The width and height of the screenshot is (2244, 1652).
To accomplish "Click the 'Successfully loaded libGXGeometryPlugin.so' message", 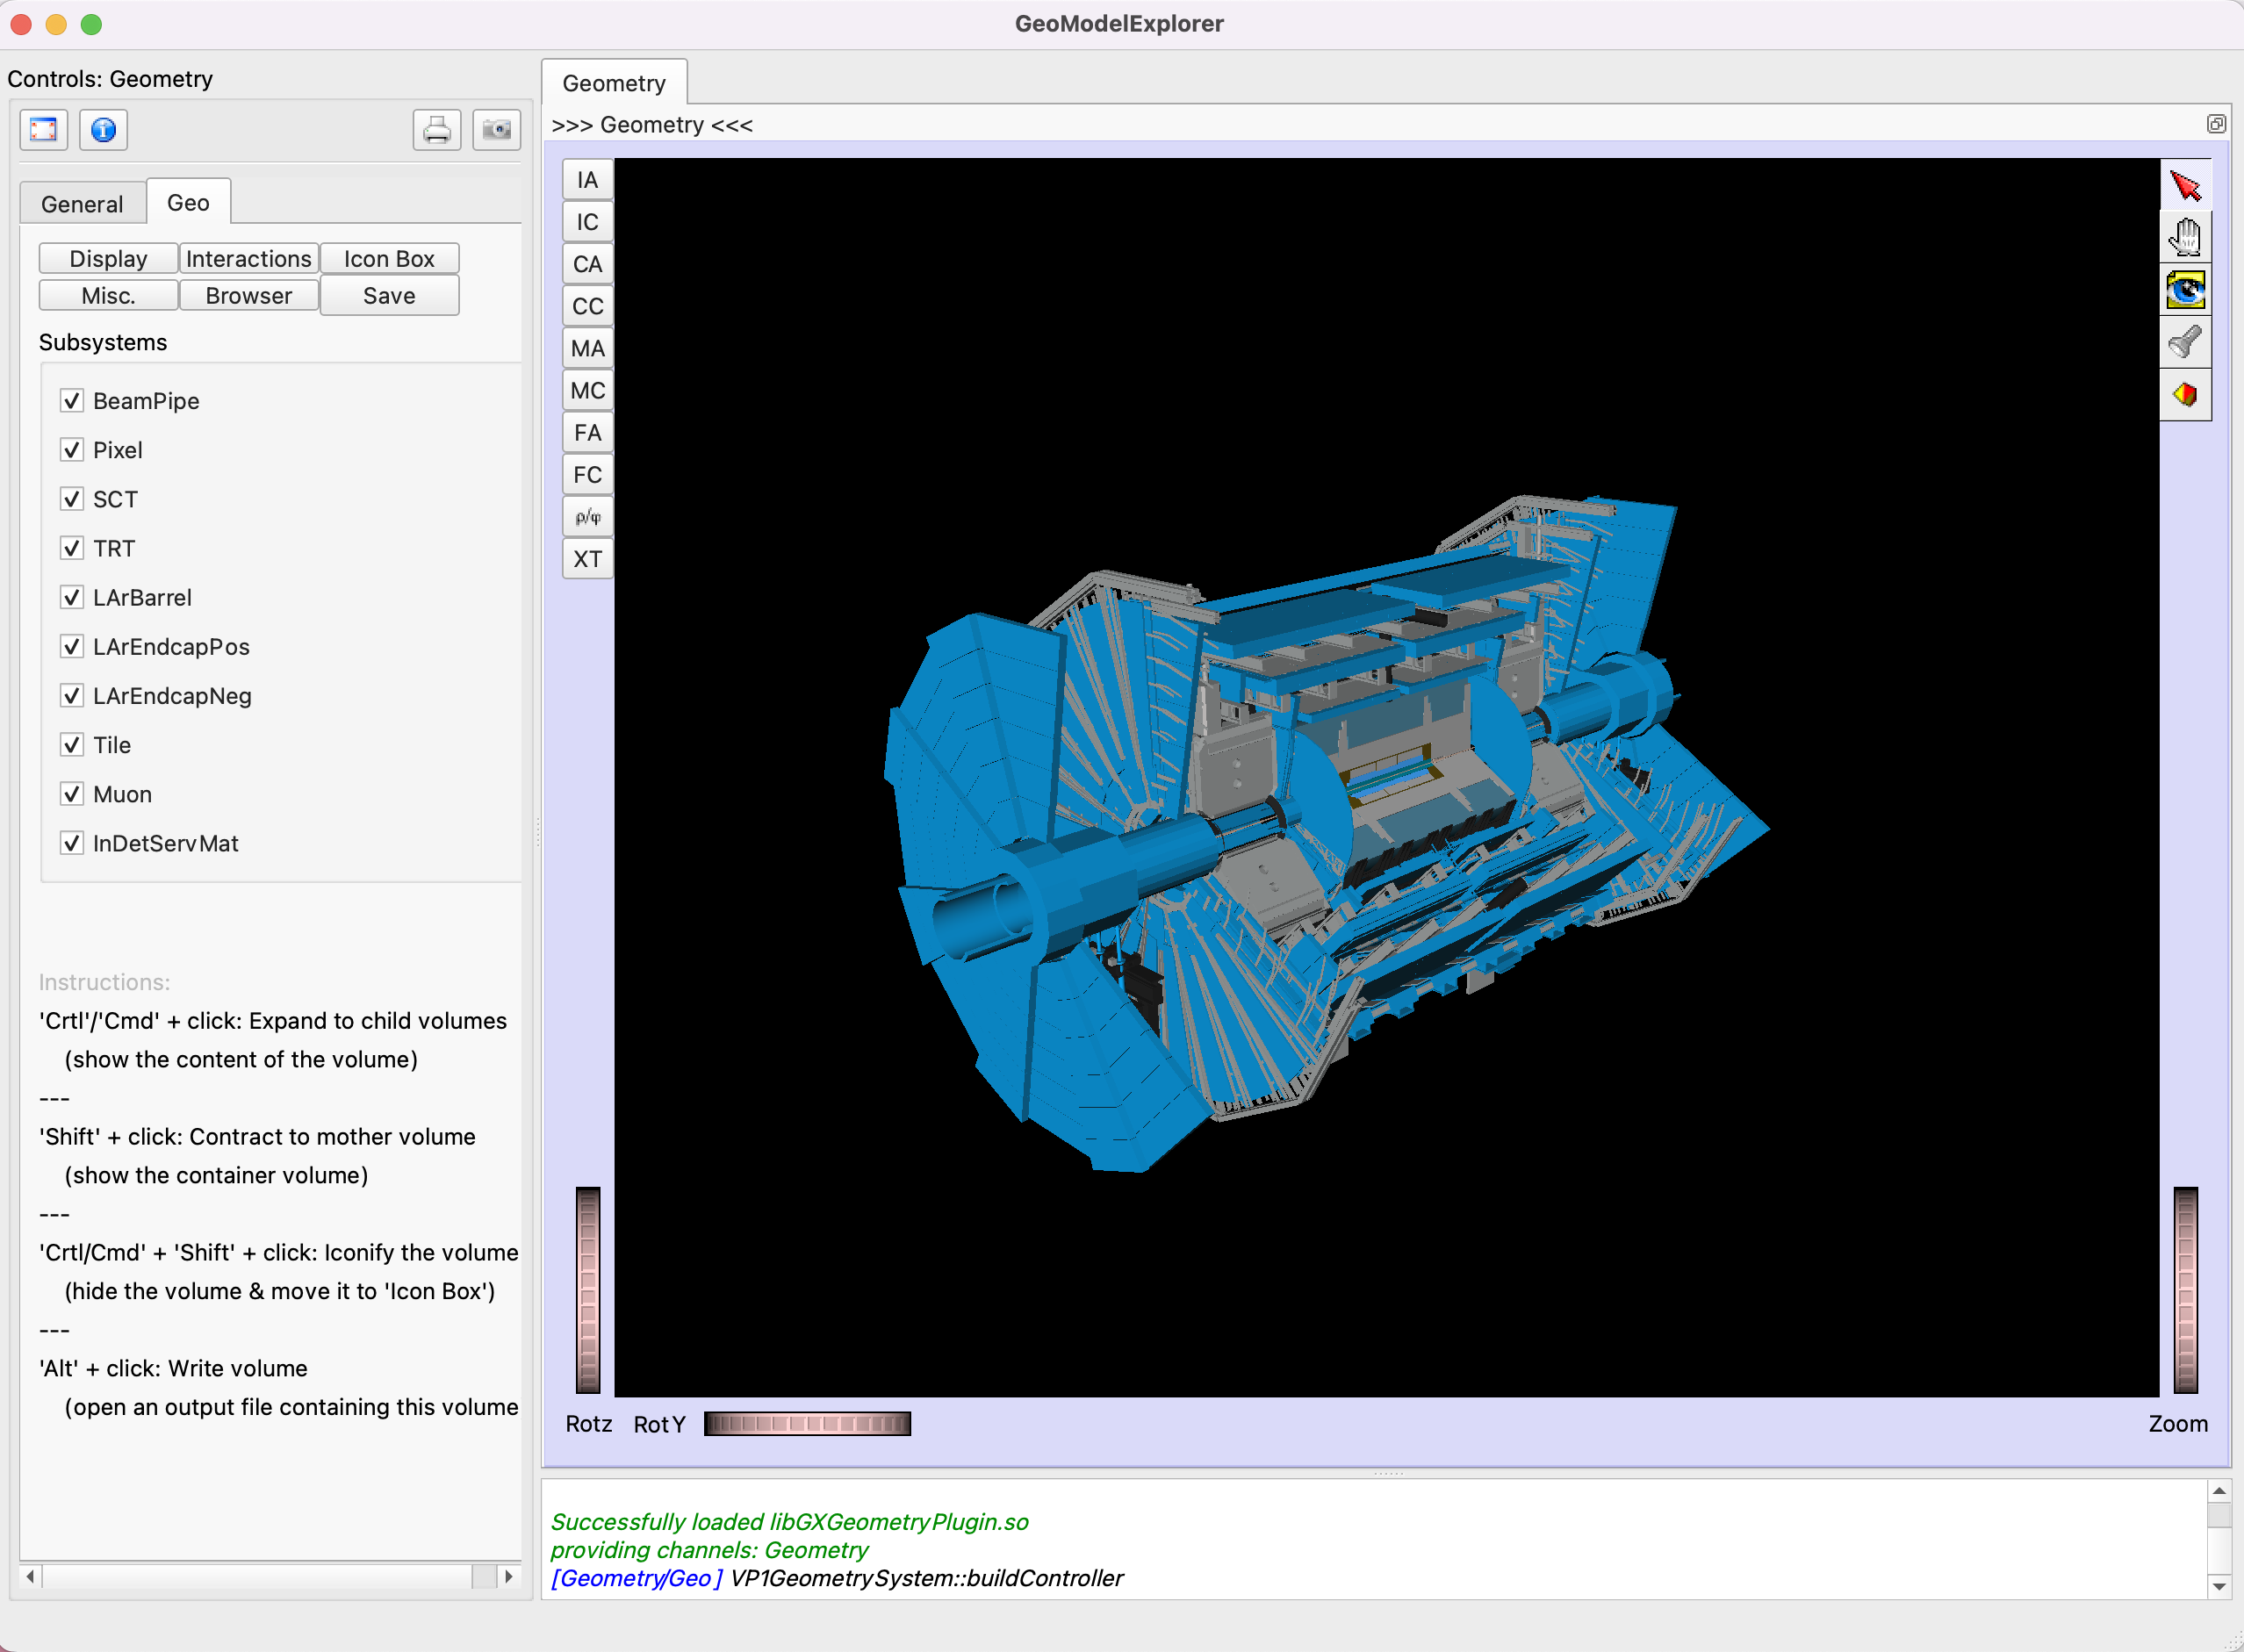I will (x=789, y=1522).
